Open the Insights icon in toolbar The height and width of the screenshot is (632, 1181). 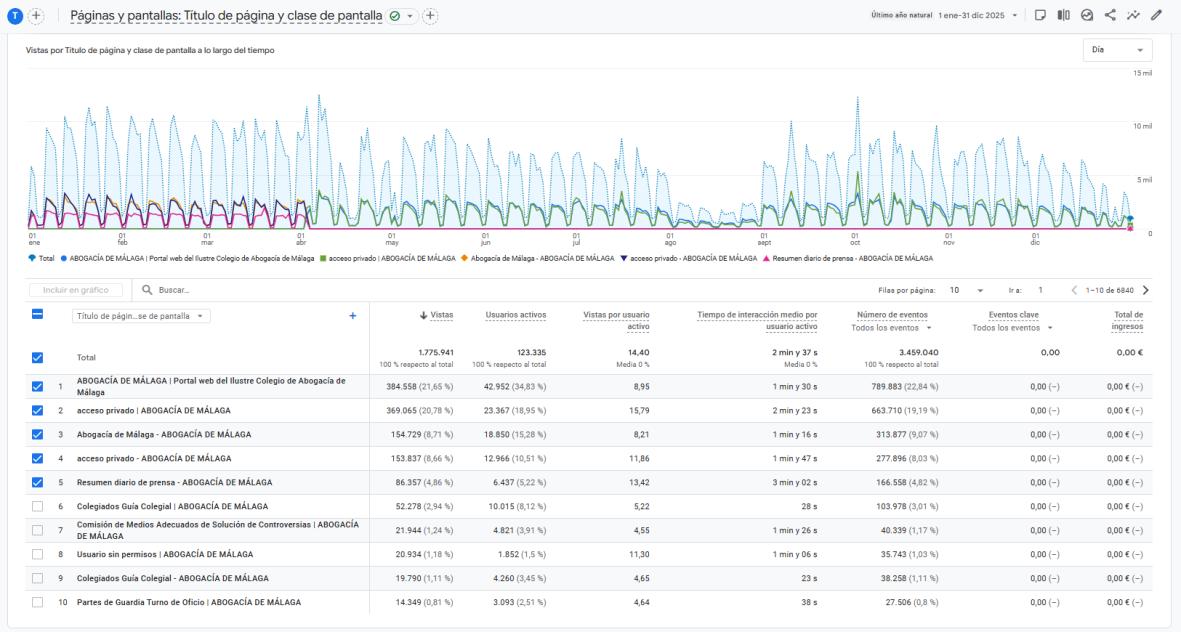[x=1087, y=16]
